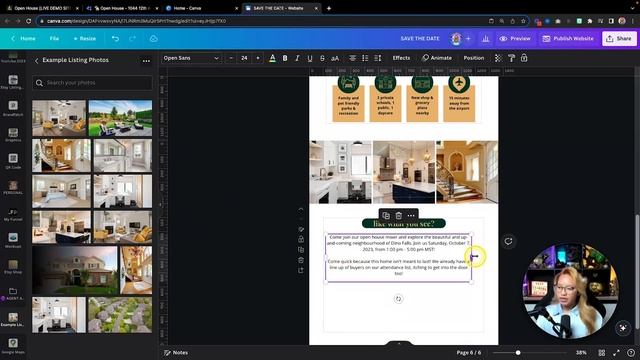
Task: Toggle italic formatting in text toolbar
Action: point(297,58)
